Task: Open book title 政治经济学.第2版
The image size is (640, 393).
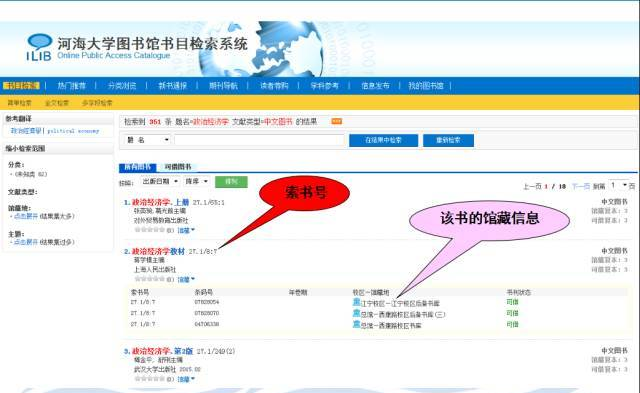Action: tap(162, 351)
